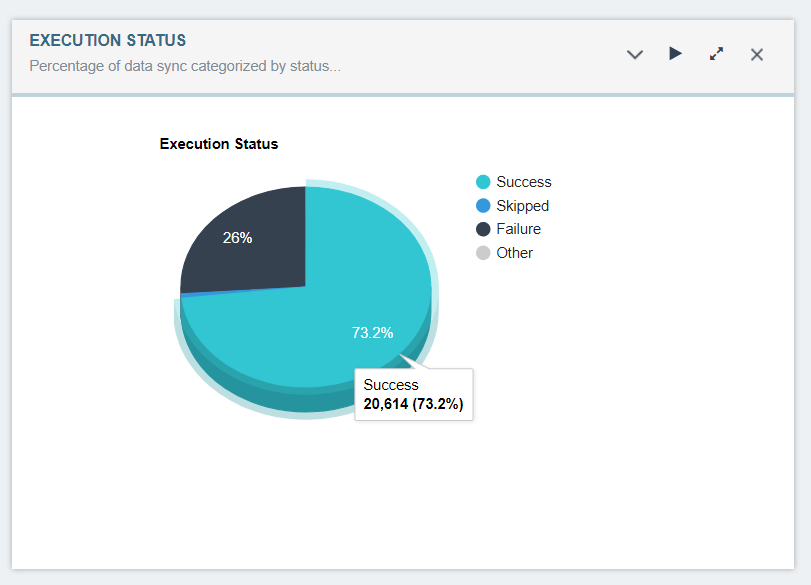The image size is (811, 585).
Task: Click the blue Skipped legend dot
Action: click(481, 205)
